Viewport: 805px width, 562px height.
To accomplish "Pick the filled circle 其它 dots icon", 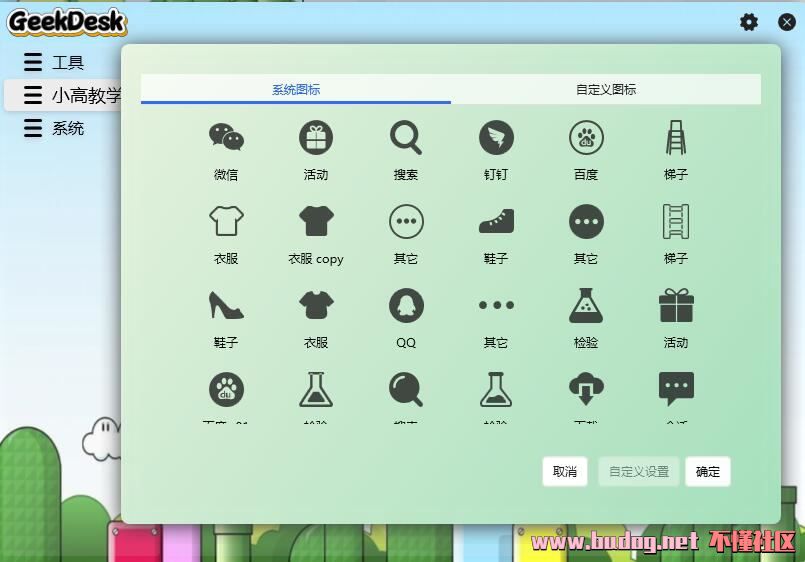I will [586, 222].
